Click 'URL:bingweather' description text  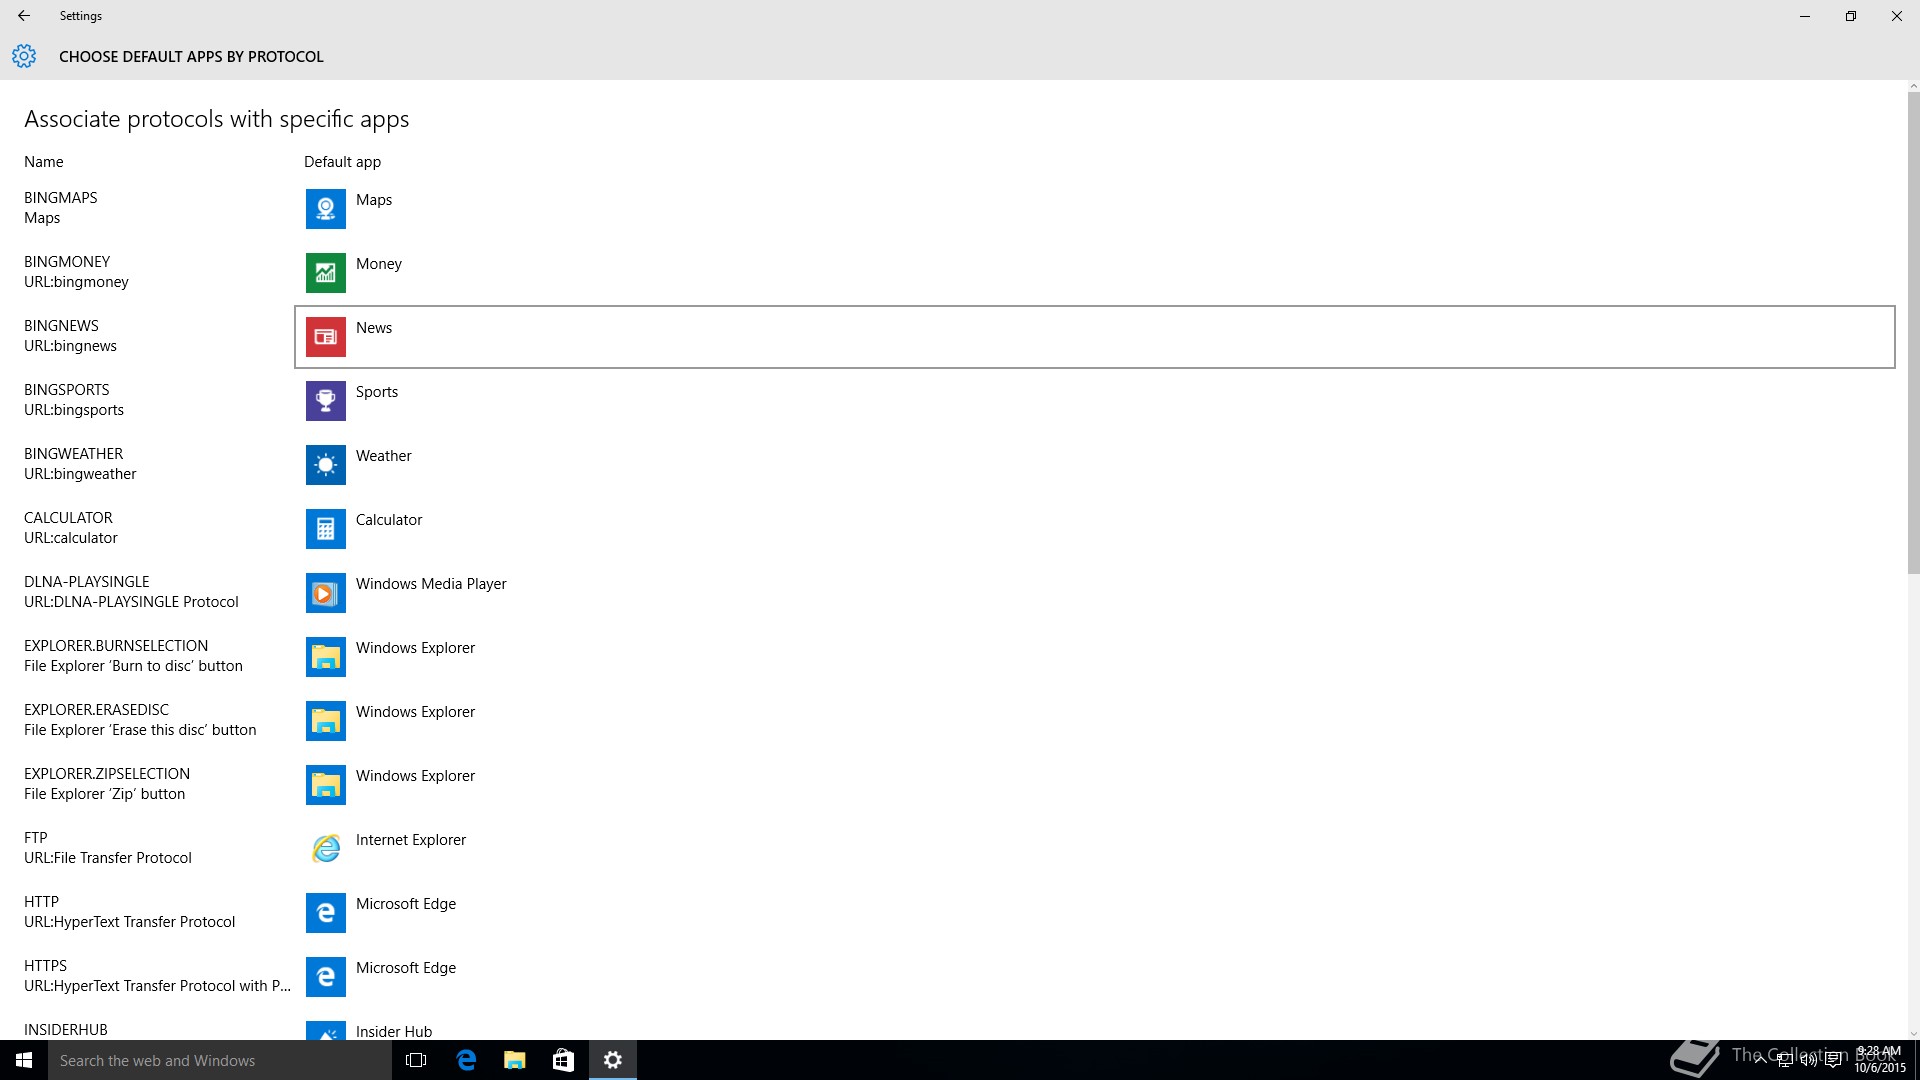tap(80, 474)
